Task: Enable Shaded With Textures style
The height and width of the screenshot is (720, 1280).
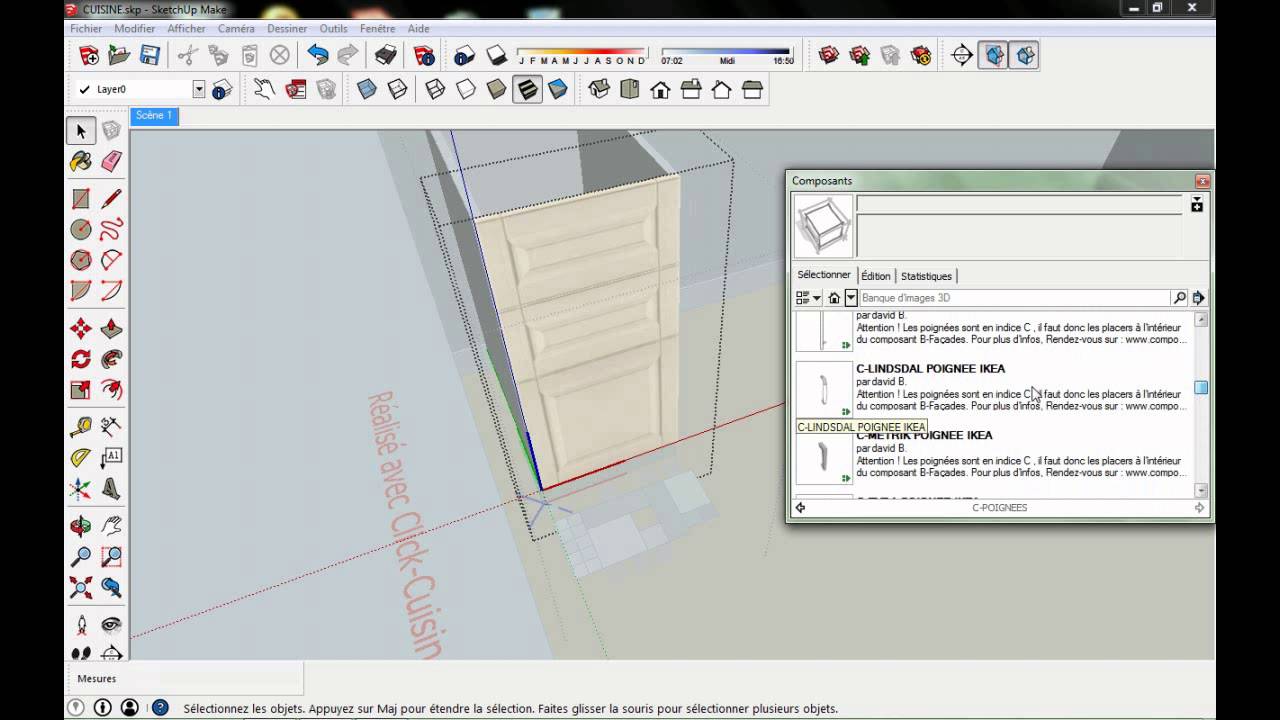Action: click(528, 89)
